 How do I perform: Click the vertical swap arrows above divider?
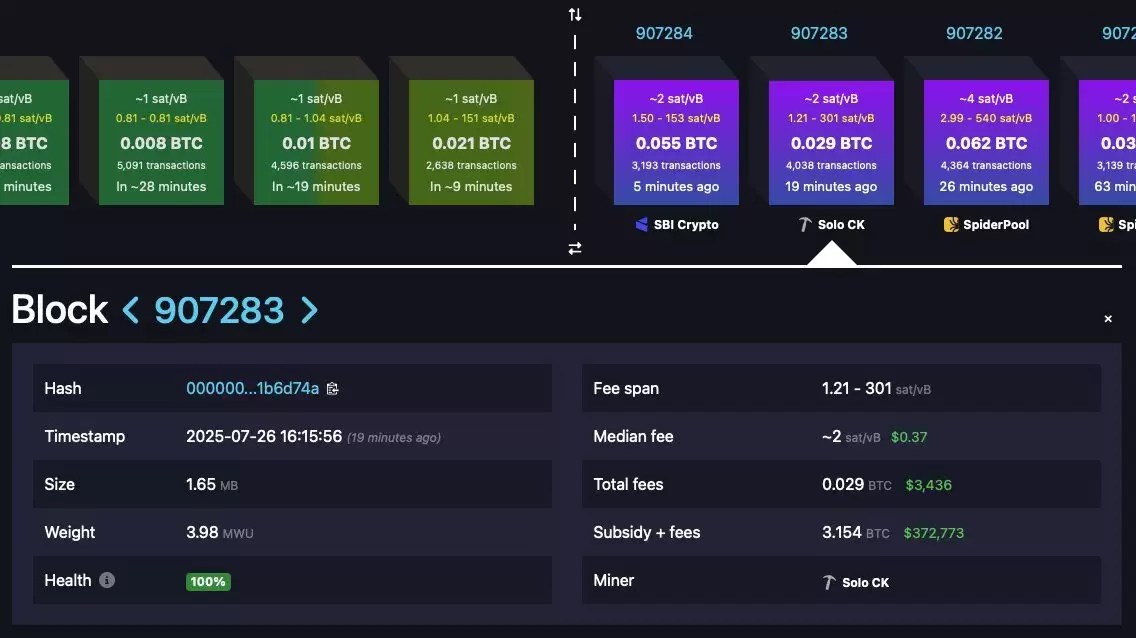pos(575,14)
